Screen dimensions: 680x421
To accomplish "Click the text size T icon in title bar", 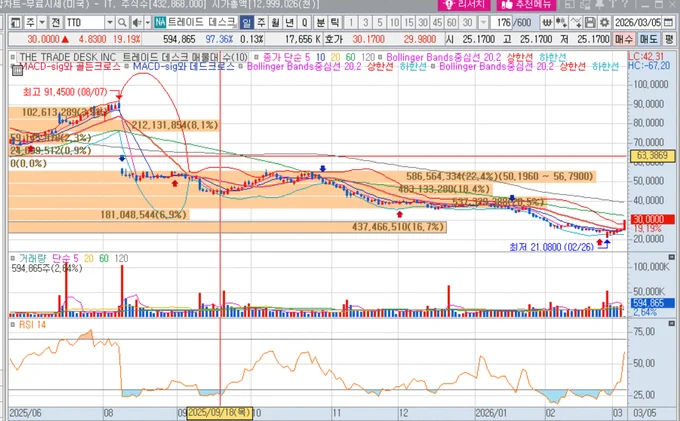I will click(x=613, y=4).
